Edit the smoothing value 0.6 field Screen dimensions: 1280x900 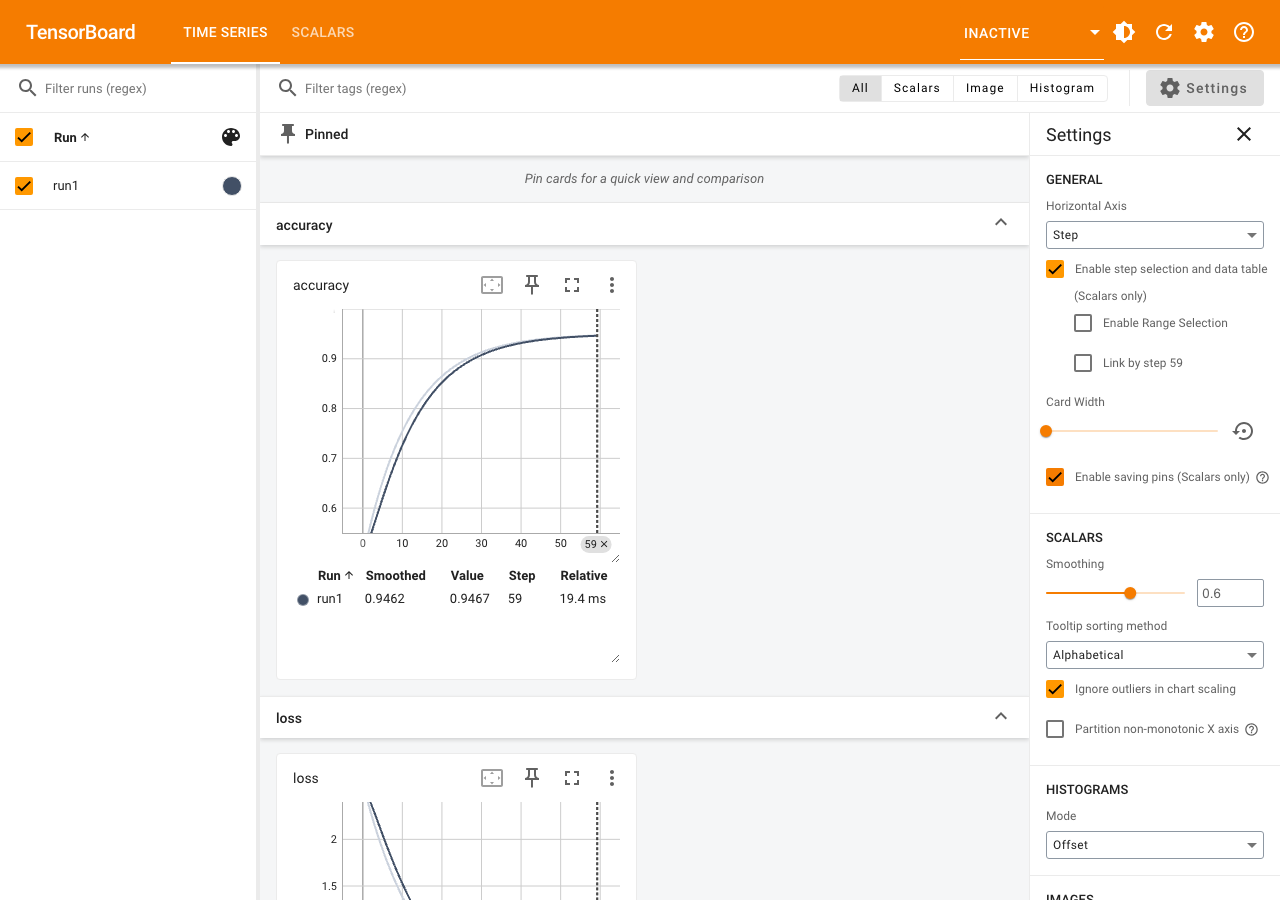[1230, 593]
